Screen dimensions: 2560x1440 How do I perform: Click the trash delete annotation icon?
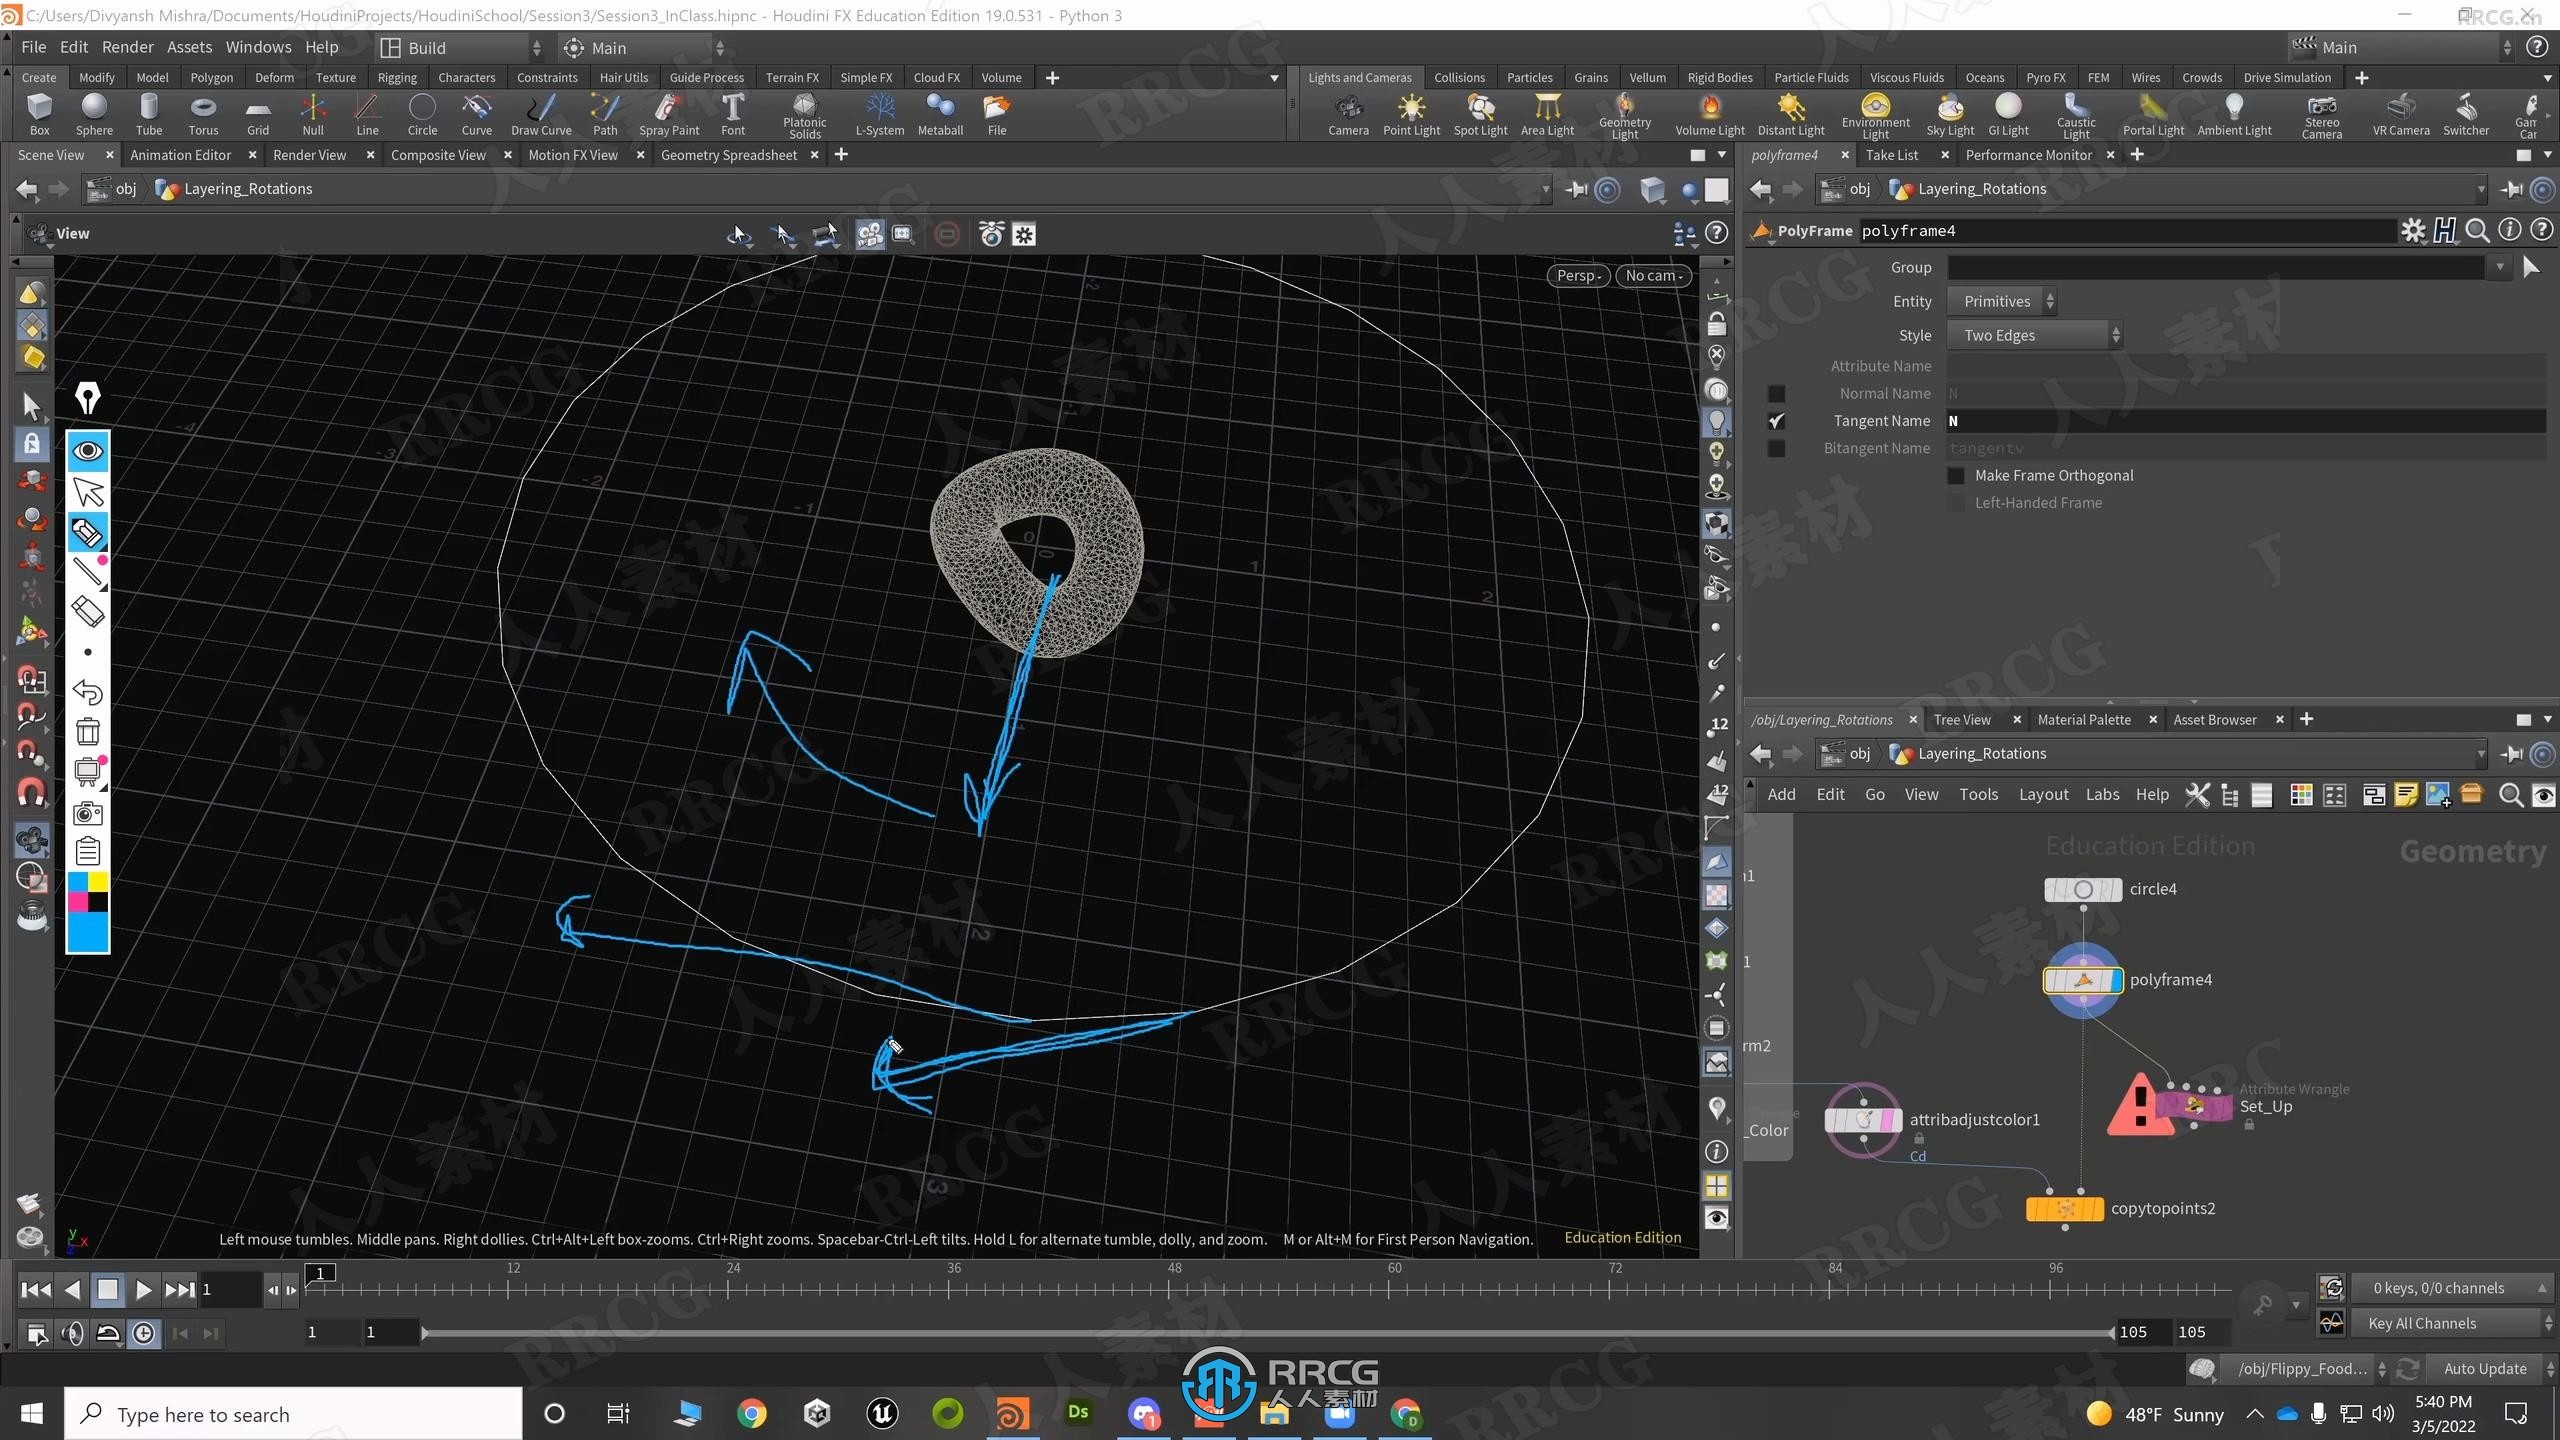88,732
